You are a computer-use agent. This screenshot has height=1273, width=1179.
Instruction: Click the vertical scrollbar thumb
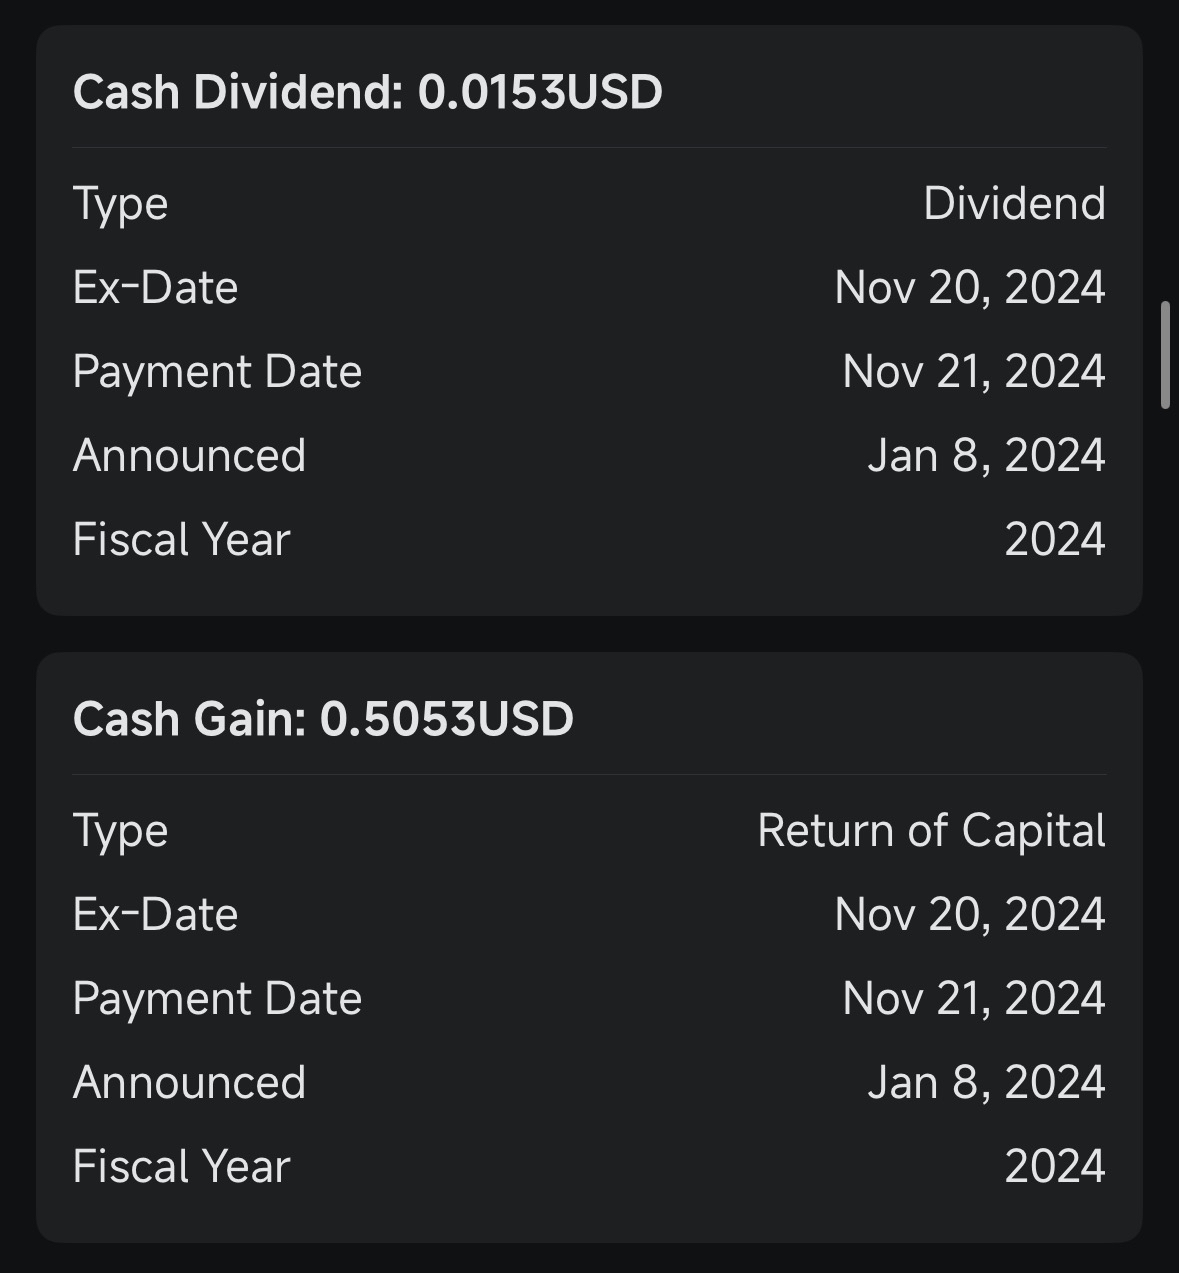[1165, 354]
